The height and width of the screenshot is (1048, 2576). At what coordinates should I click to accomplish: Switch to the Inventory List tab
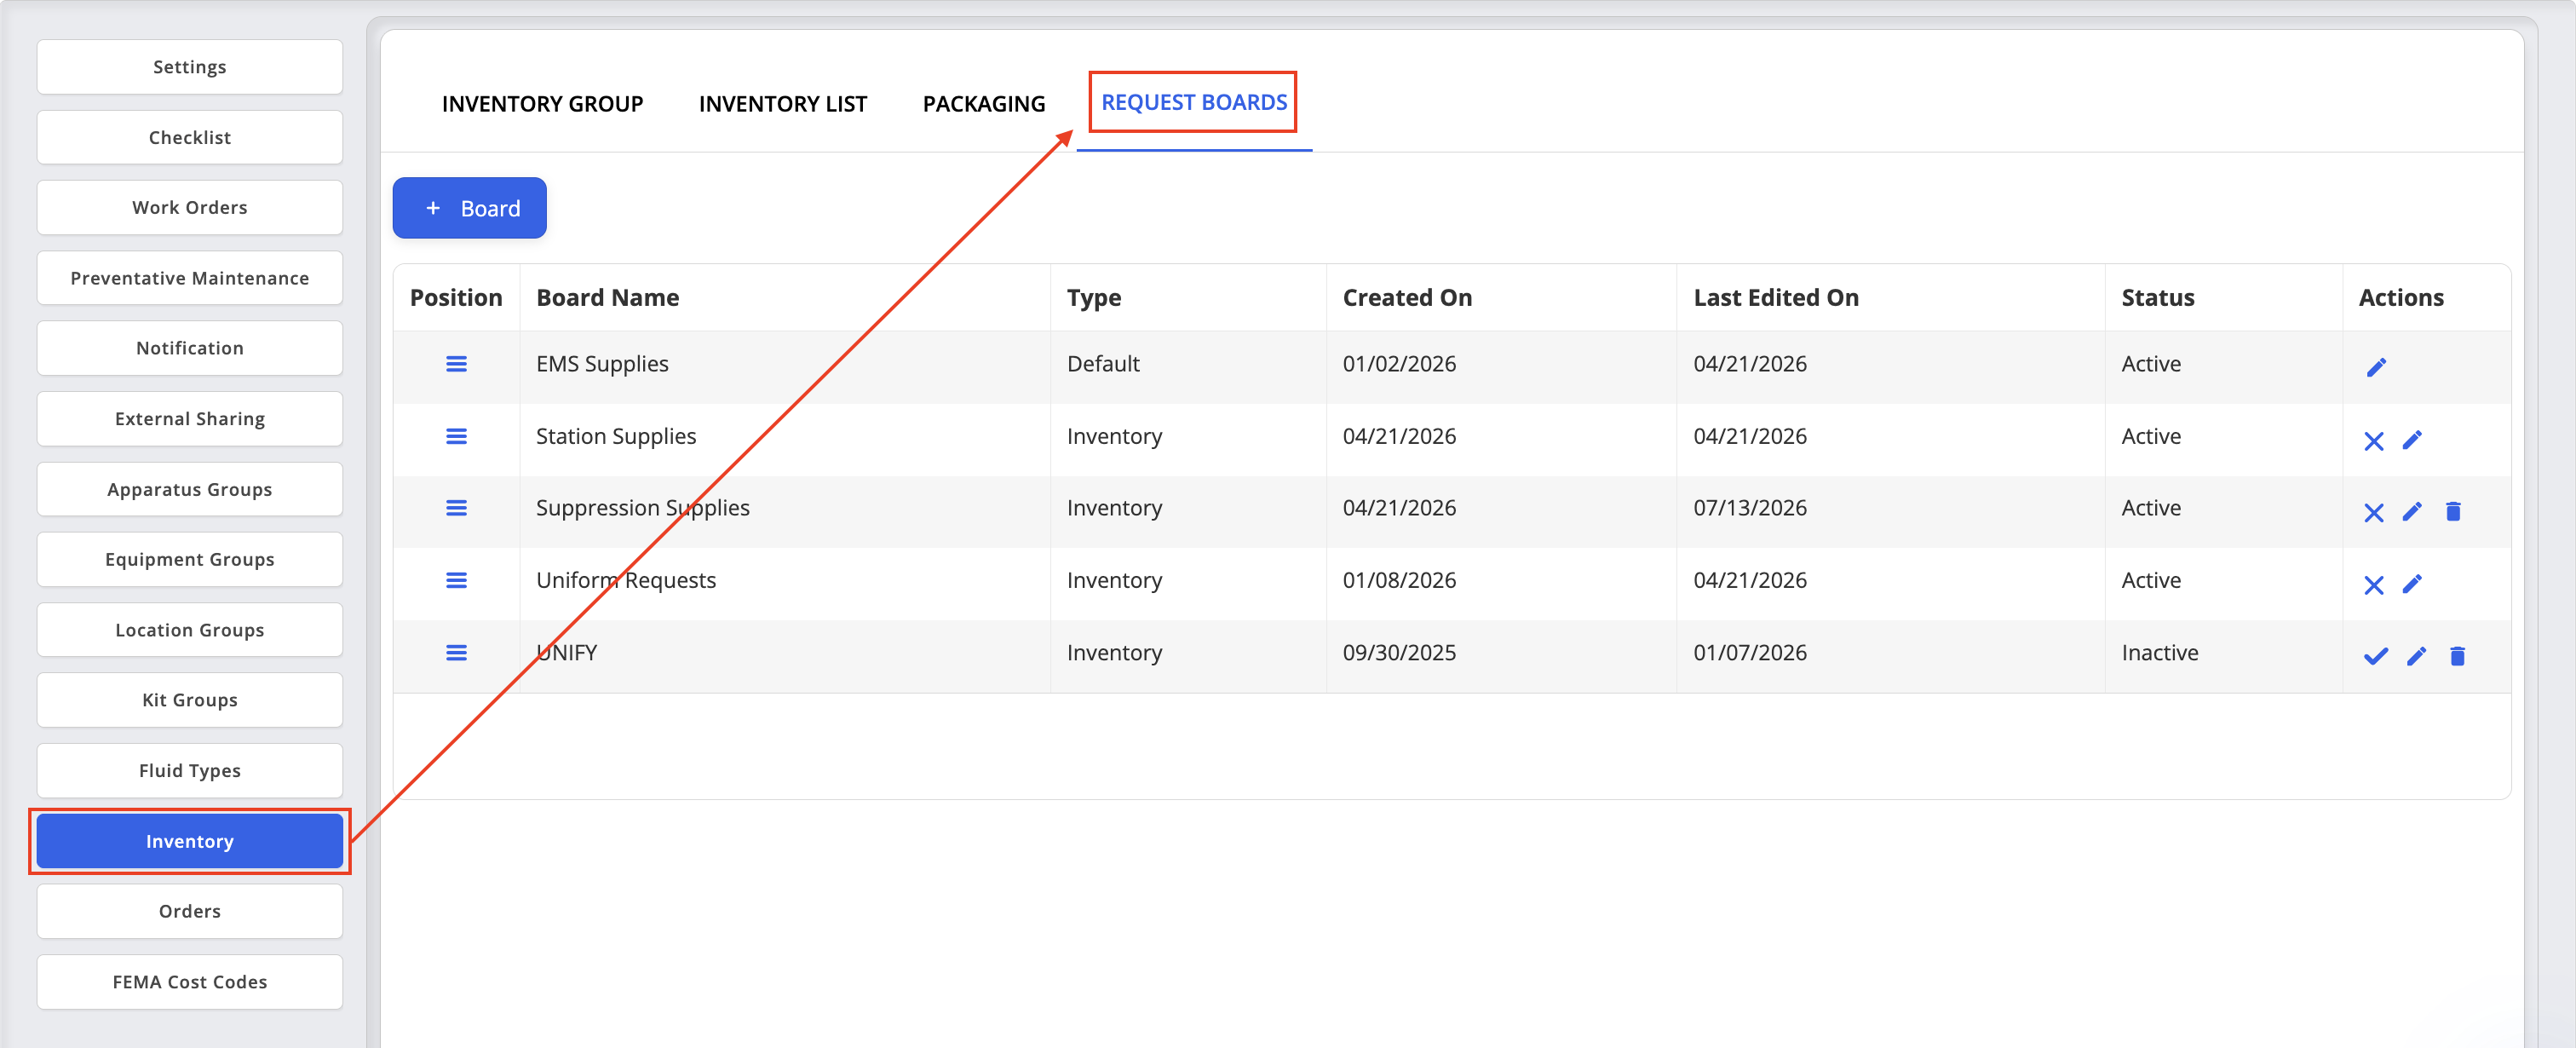[x=782, y=104]
